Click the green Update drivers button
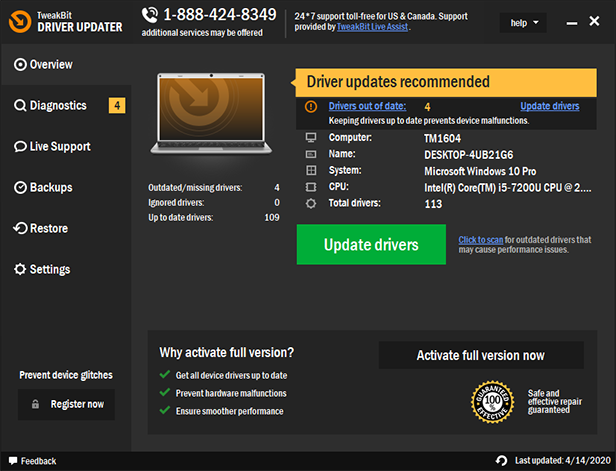Image resolution: width=616 pixels, height=471 pixels. tap(371, 244)
